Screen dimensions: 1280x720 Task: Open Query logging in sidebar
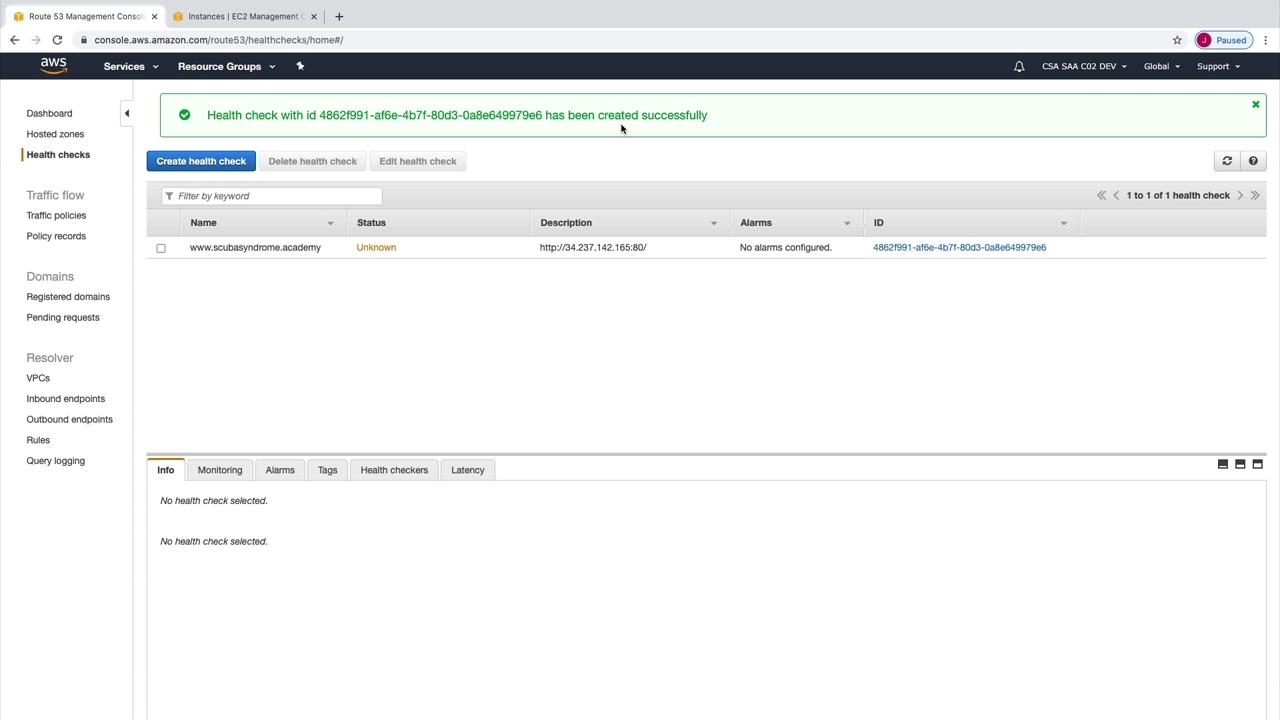56,461
